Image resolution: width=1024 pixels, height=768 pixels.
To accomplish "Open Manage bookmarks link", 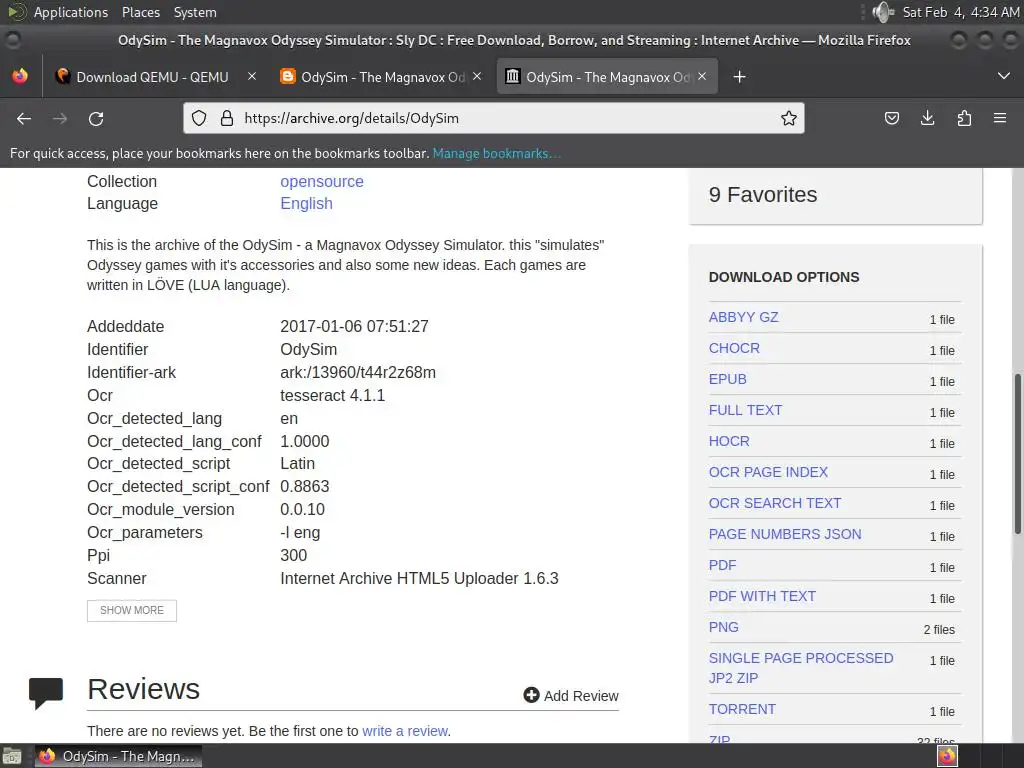I will coord(496,153).
